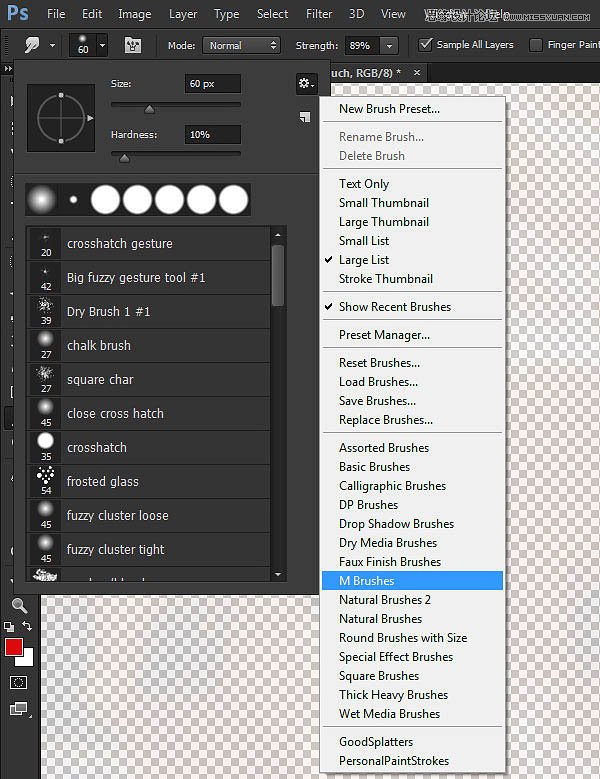The height and width of the screenshot is (779, 600).
Task: Click the red foreground color swatch
Action: (13, 647)
